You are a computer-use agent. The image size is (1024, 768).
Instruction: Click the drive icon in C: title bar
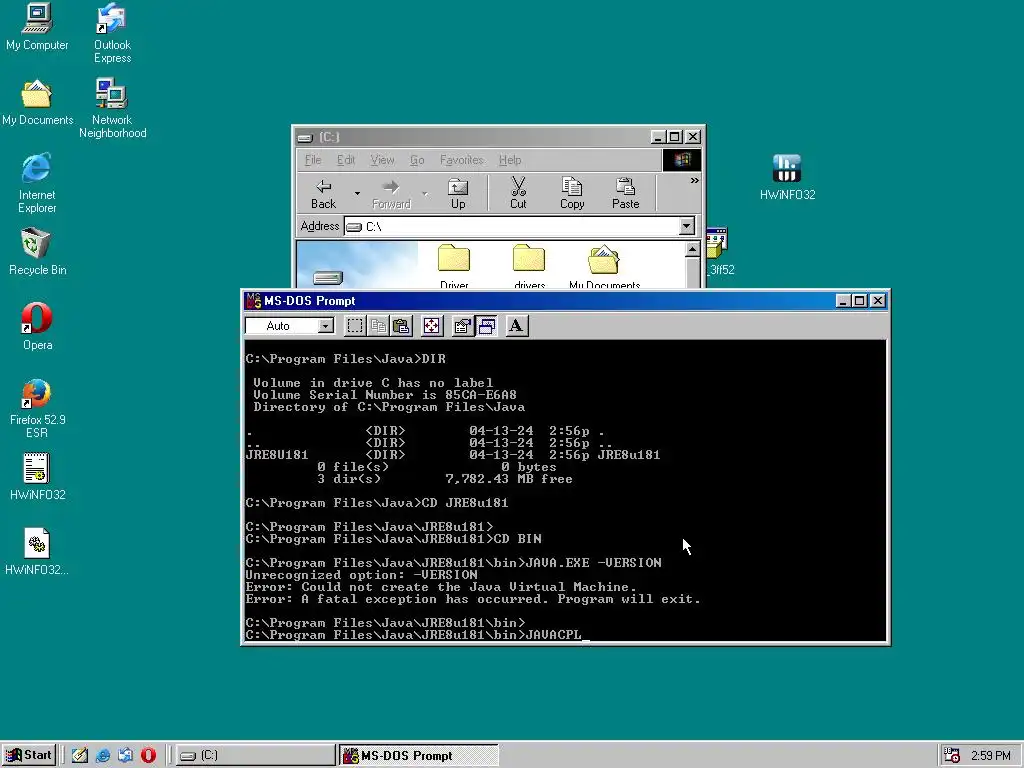[x=305, y=137]
